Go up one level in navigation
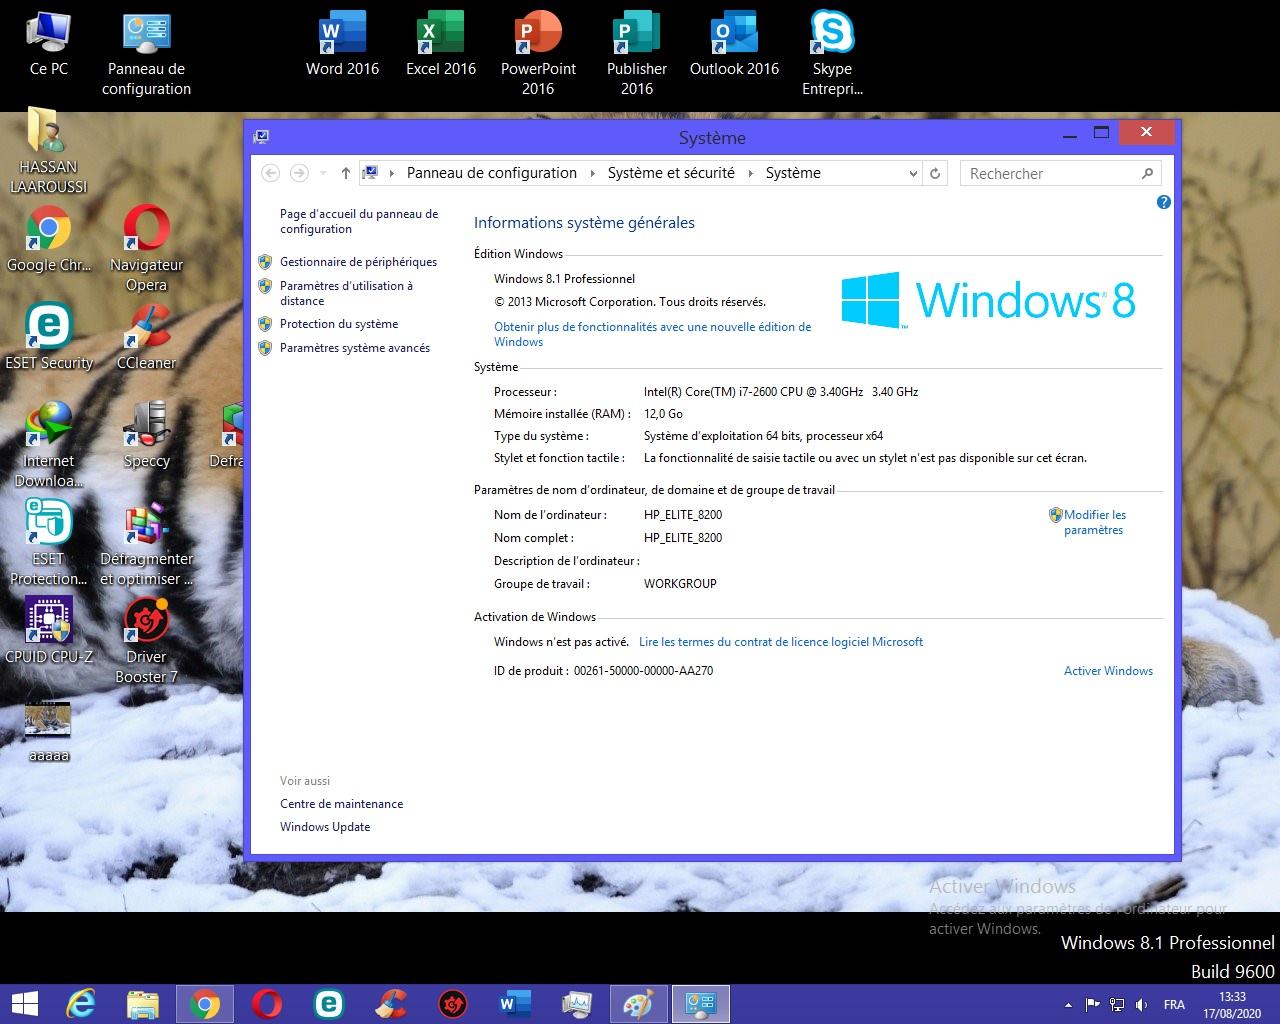The height and width of the screenshot is (1024, 1280). point(345,173)
